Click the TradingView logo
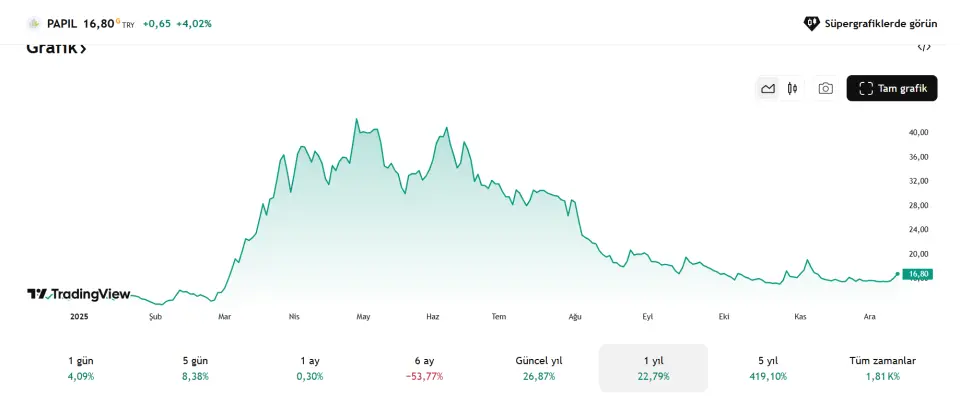Image resolution: width=960 pixels, height=408 pixels. [x=78, y=294]
